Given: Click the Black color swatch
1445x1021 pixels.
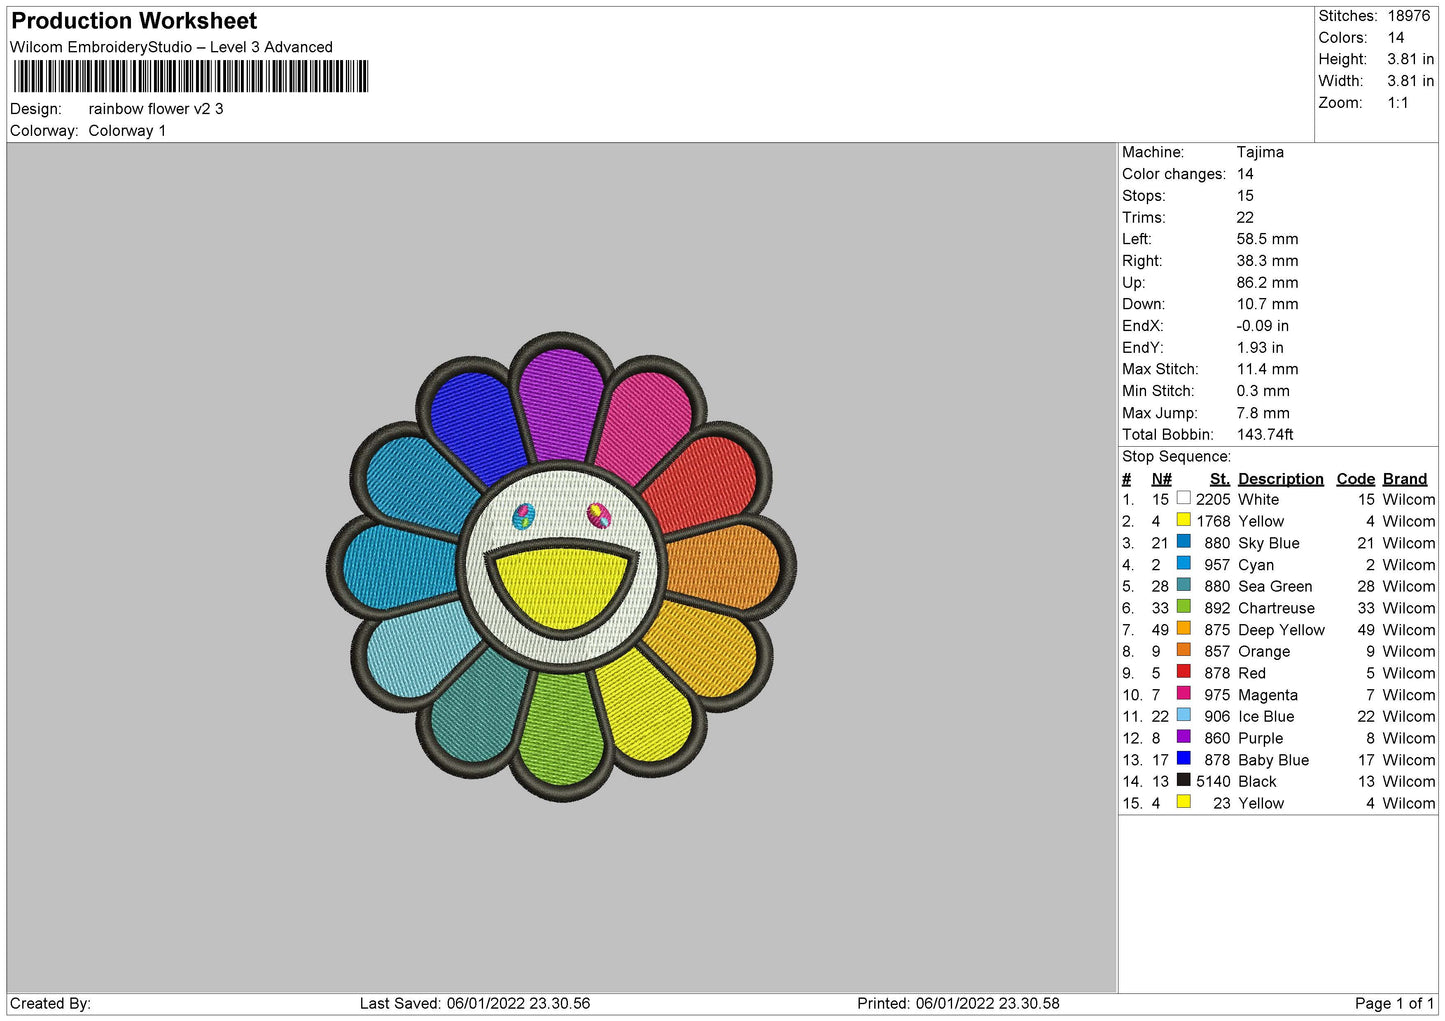Looking at the screenshot, I should (x=1183, y=780).
